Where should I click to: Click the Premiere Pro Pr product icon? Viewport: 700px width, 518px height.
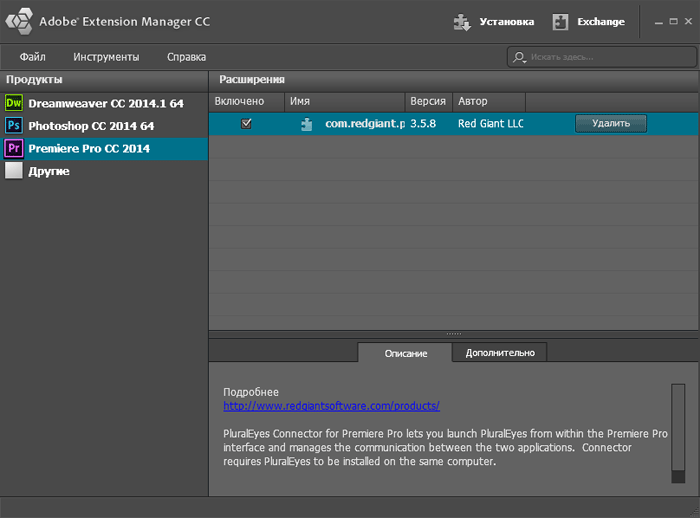(x=14, y=148)
